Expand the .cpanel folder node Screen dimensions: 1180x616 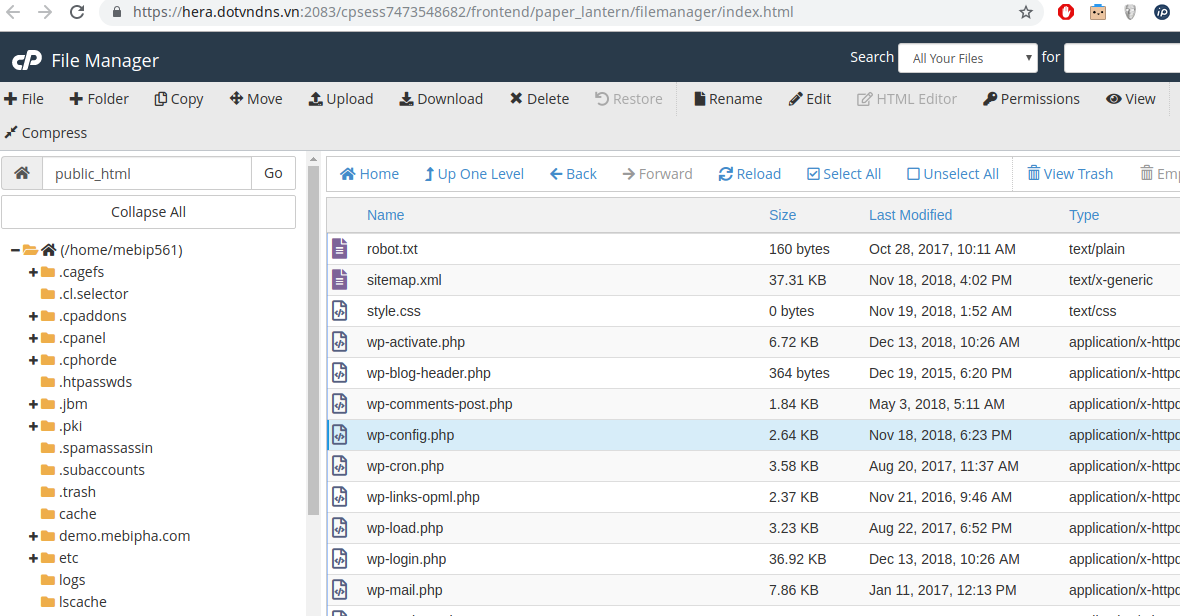(33, 338)
